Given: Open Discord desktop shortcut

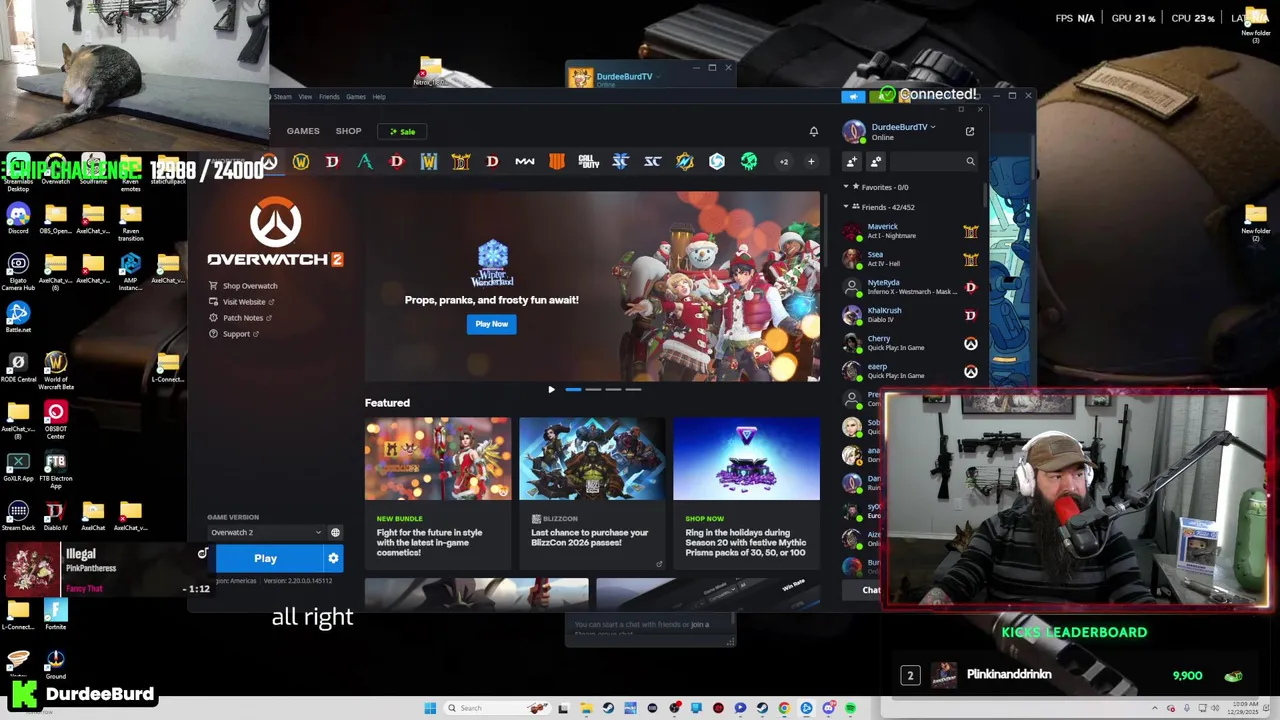Looking at the screenshot, I should pyautogui.click(x=18, y=219).
